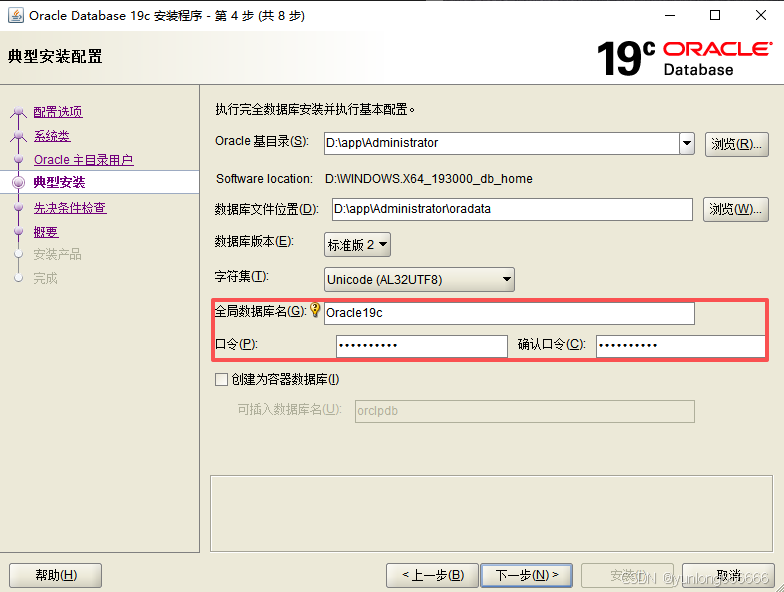
Task: Go back with the 上一步(B) button
Action: (432, 576)
